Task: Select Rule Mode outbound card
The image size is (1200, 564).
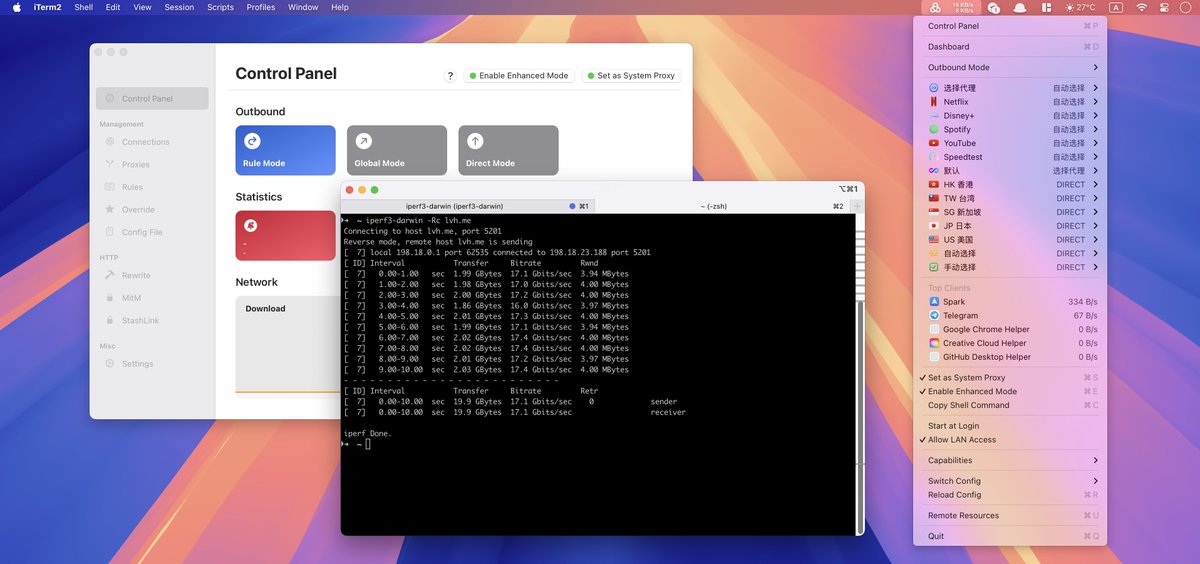Action: [x=285, y=150]
